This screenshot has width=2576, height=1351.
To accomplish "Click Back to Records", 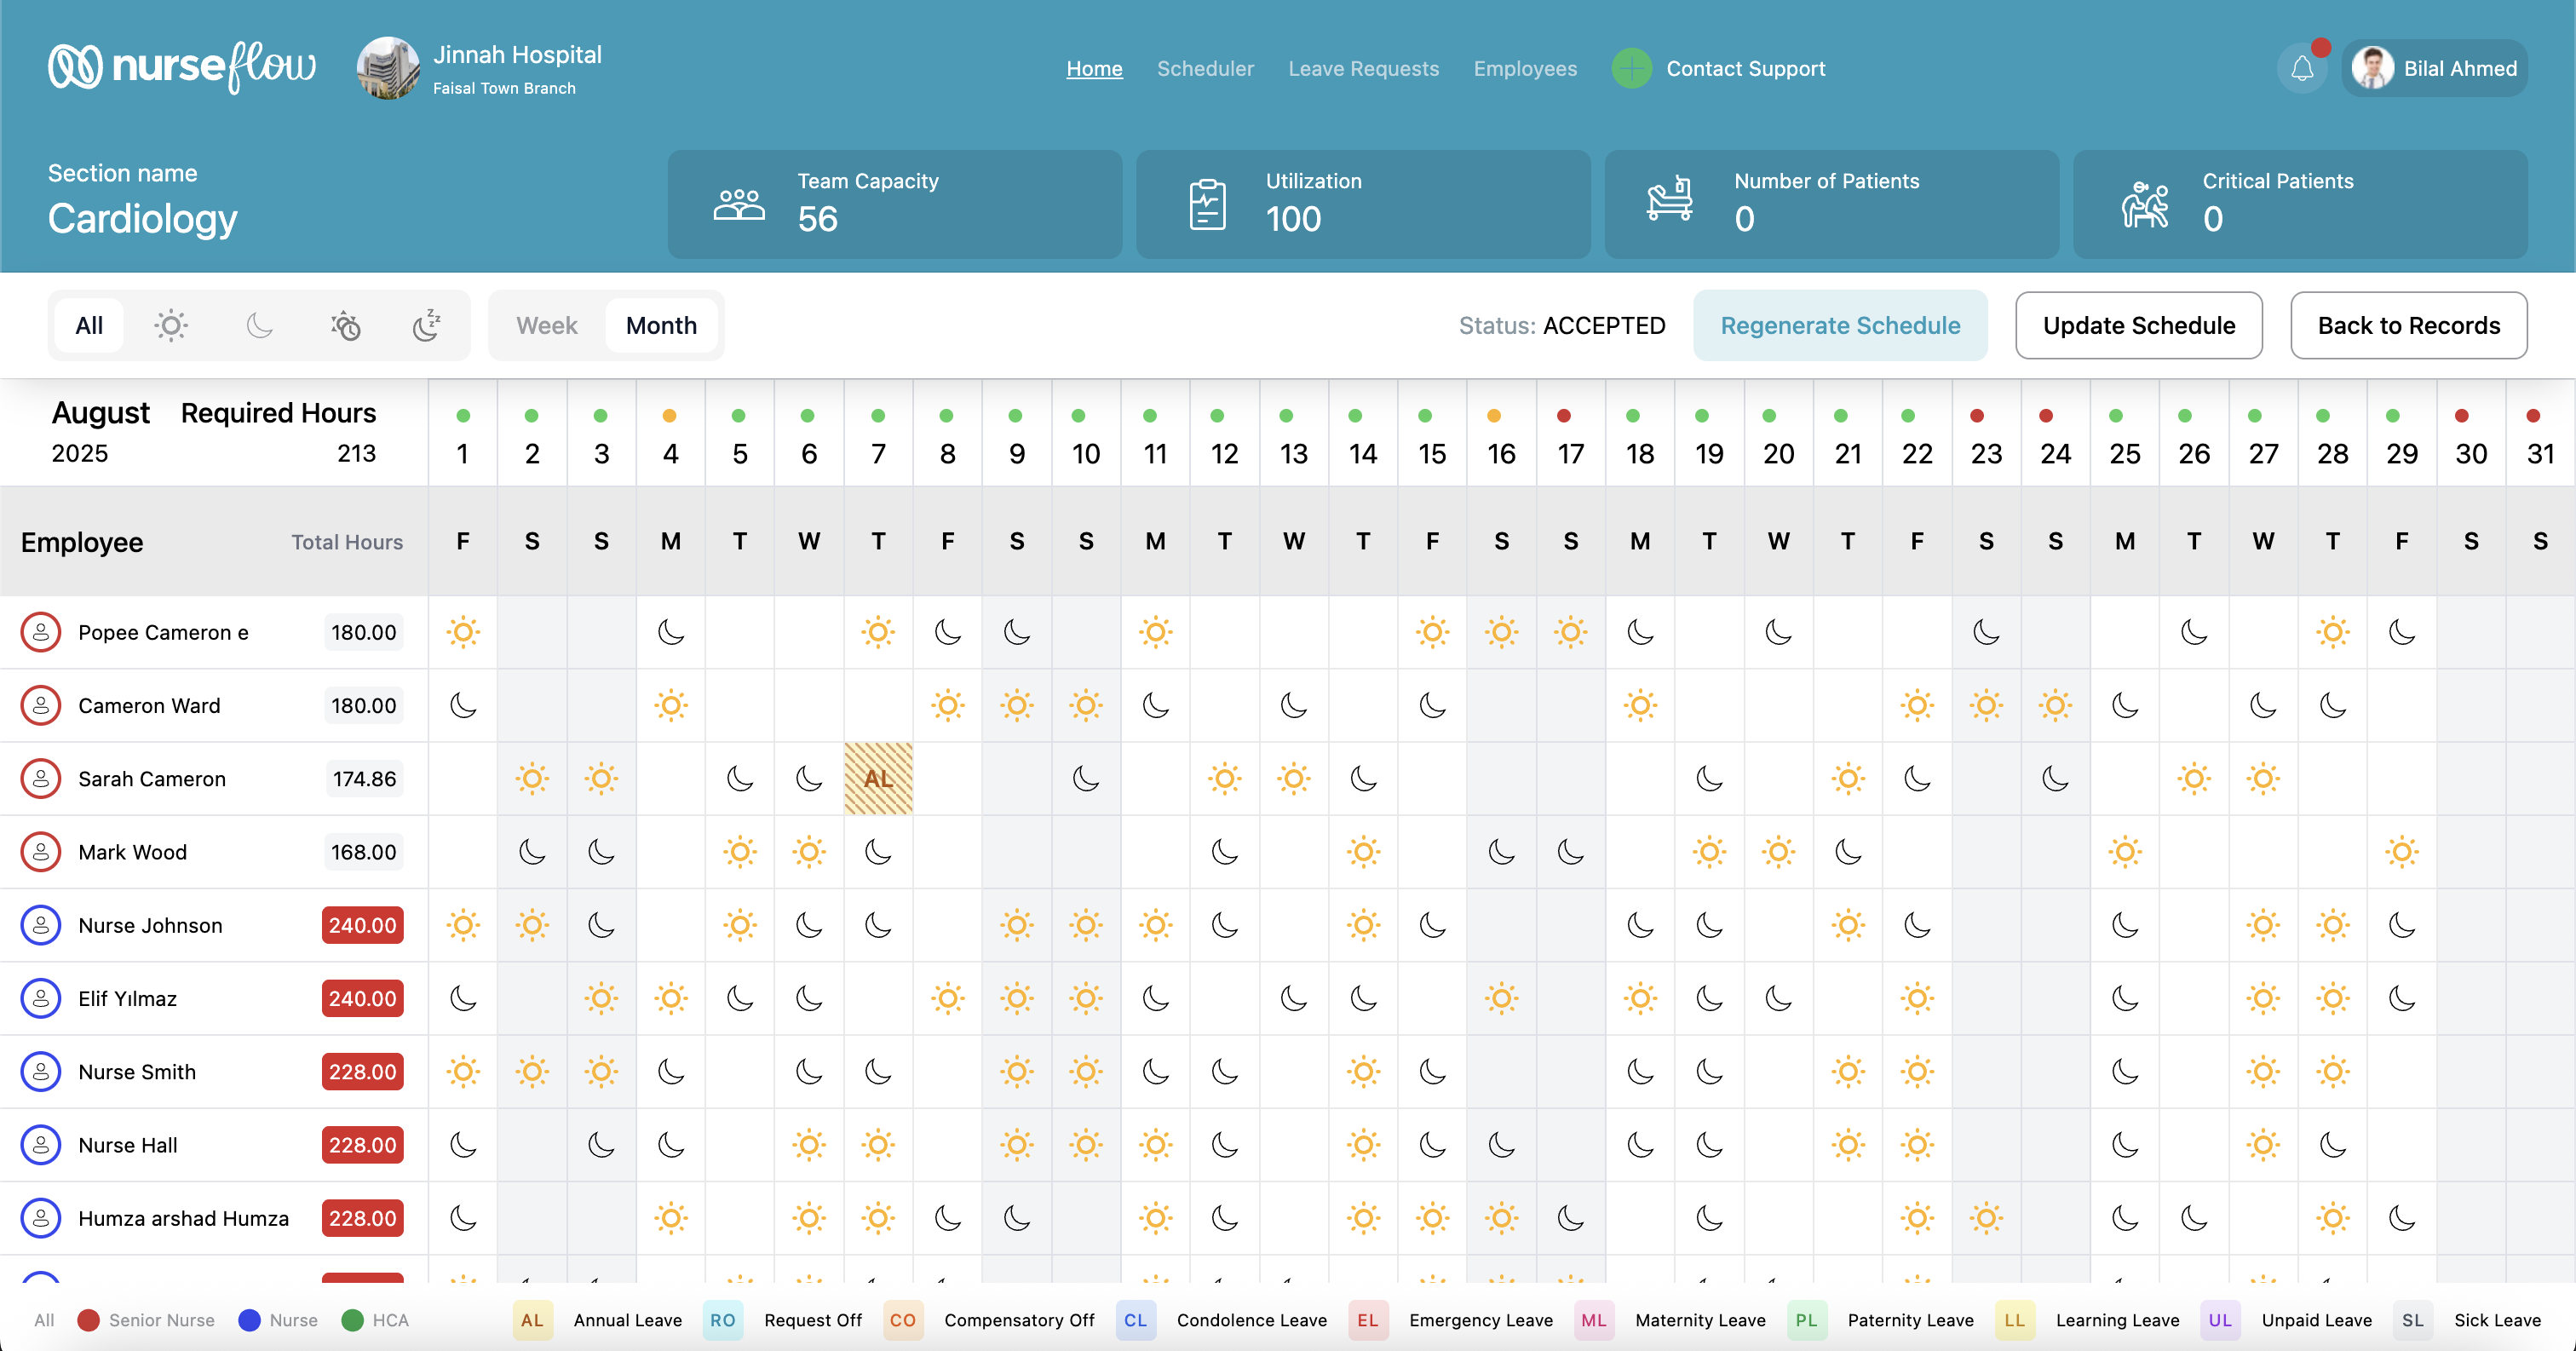I will pyautogui.click(x=2409, y=325).
